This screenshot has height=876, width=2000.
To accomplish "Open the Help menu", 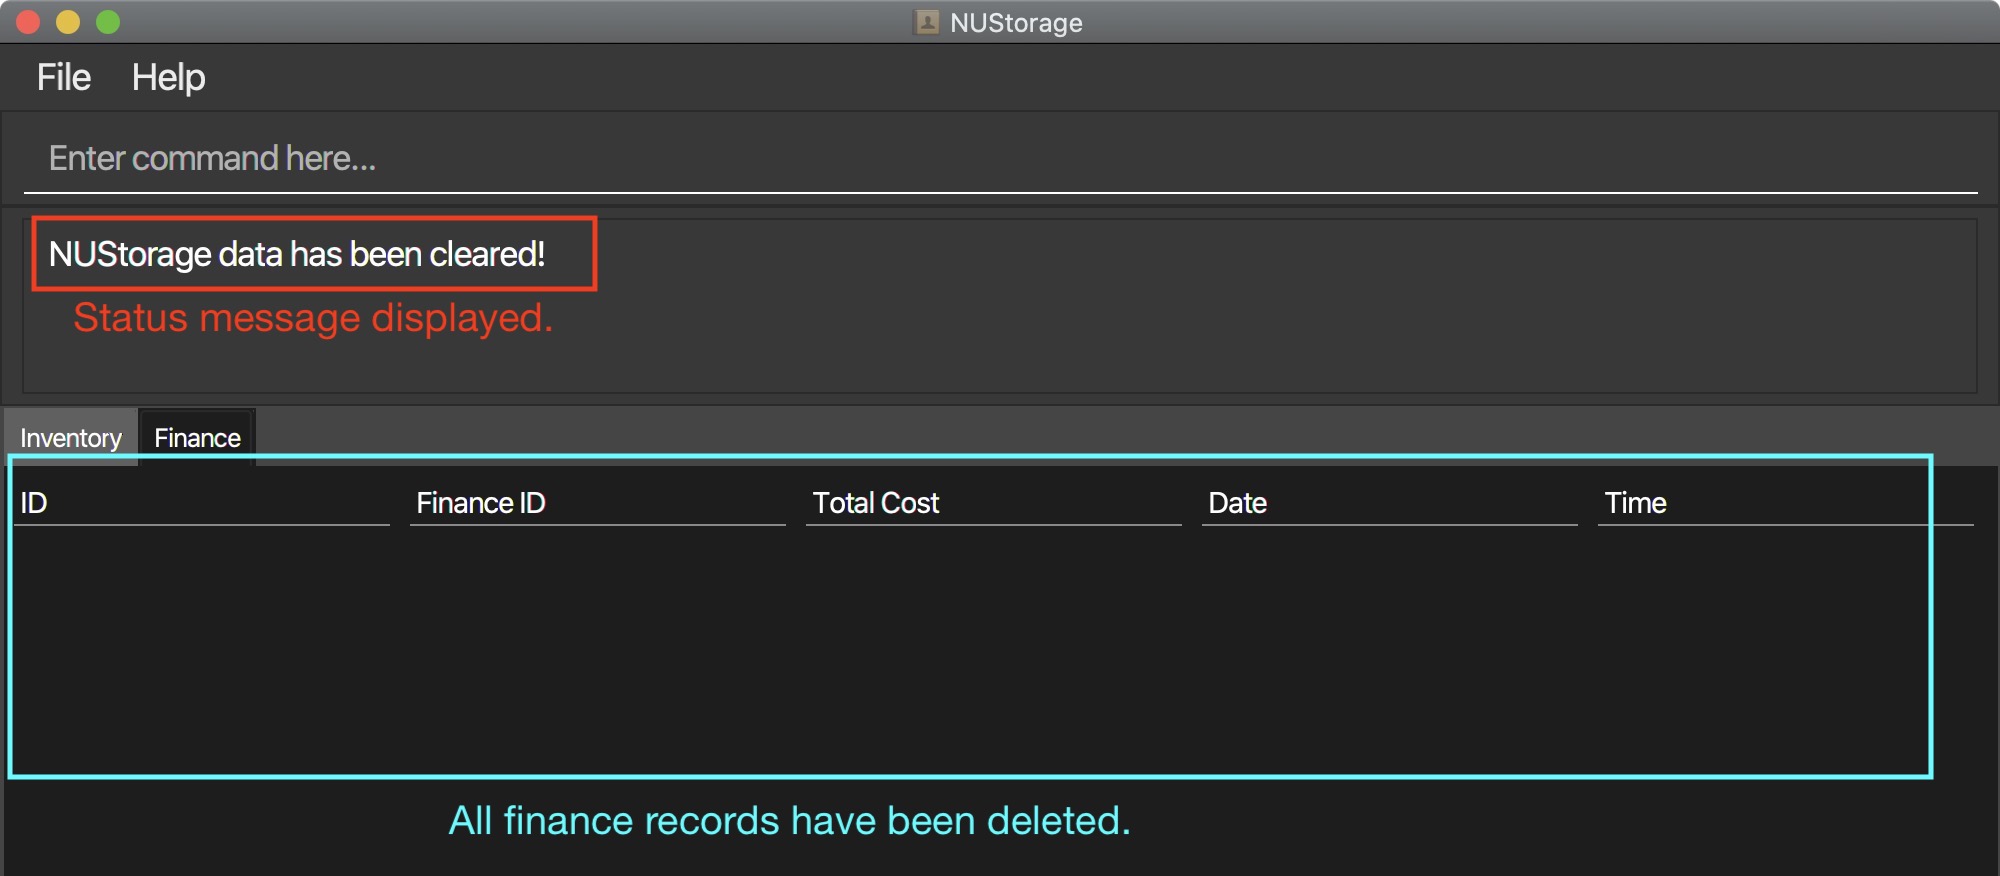I will coord(168,77).
